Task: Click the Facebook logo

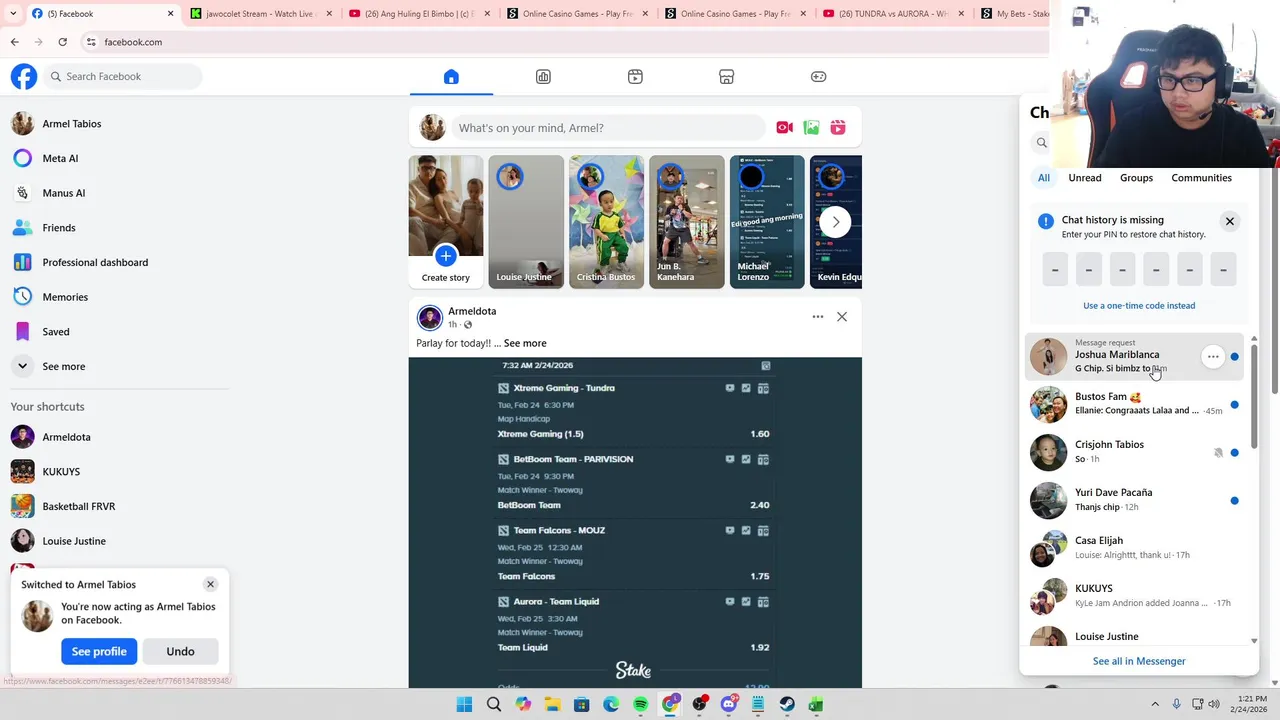Action: [24, 76]
